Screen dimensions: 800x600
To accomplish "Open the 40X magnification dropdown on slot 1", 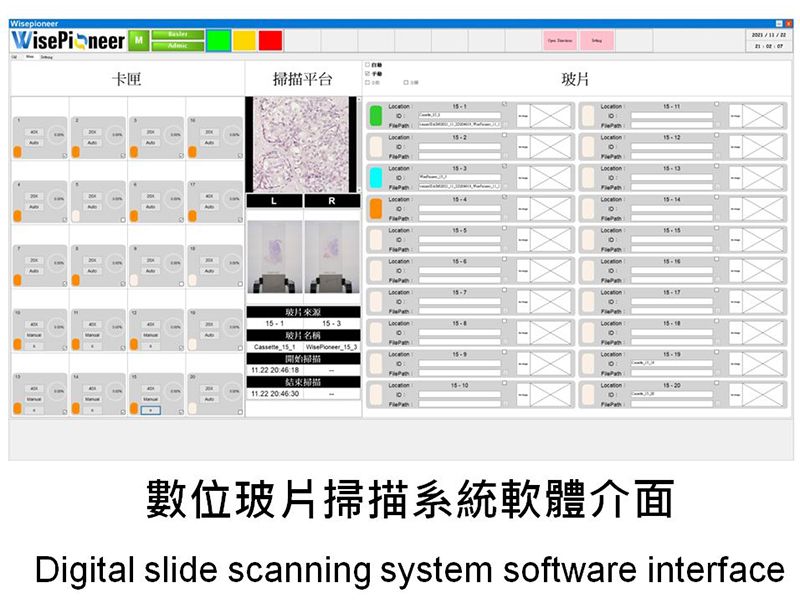I will pyautogui.click(x=35, y=132).
